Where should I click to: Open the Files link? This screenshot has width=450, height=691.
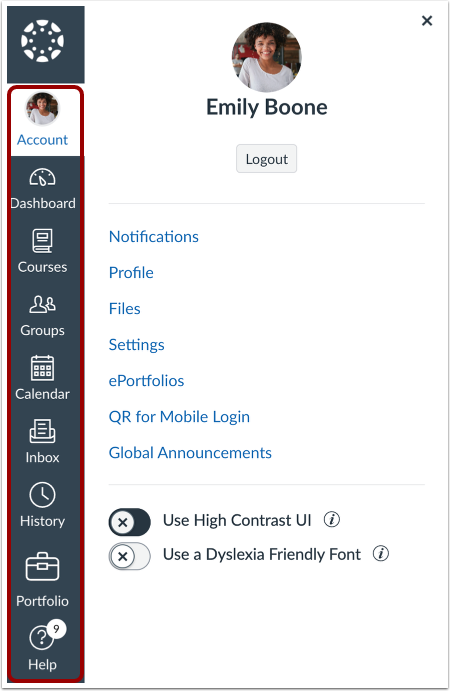pyautogui.click(x=125, y=309)
